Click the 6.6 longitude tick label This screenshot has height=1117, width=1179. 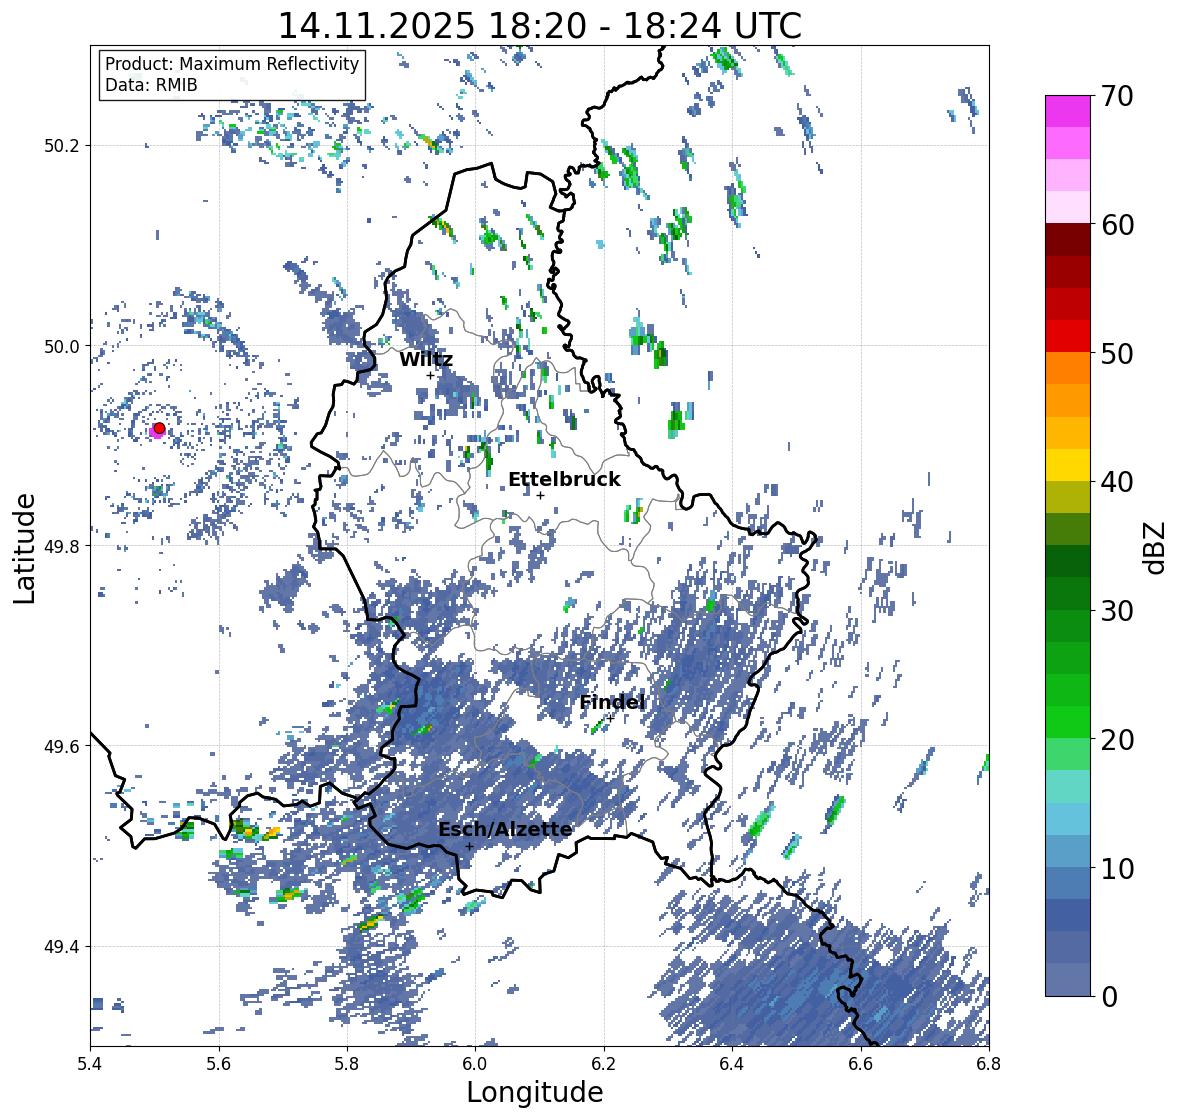click(861, 1064)
